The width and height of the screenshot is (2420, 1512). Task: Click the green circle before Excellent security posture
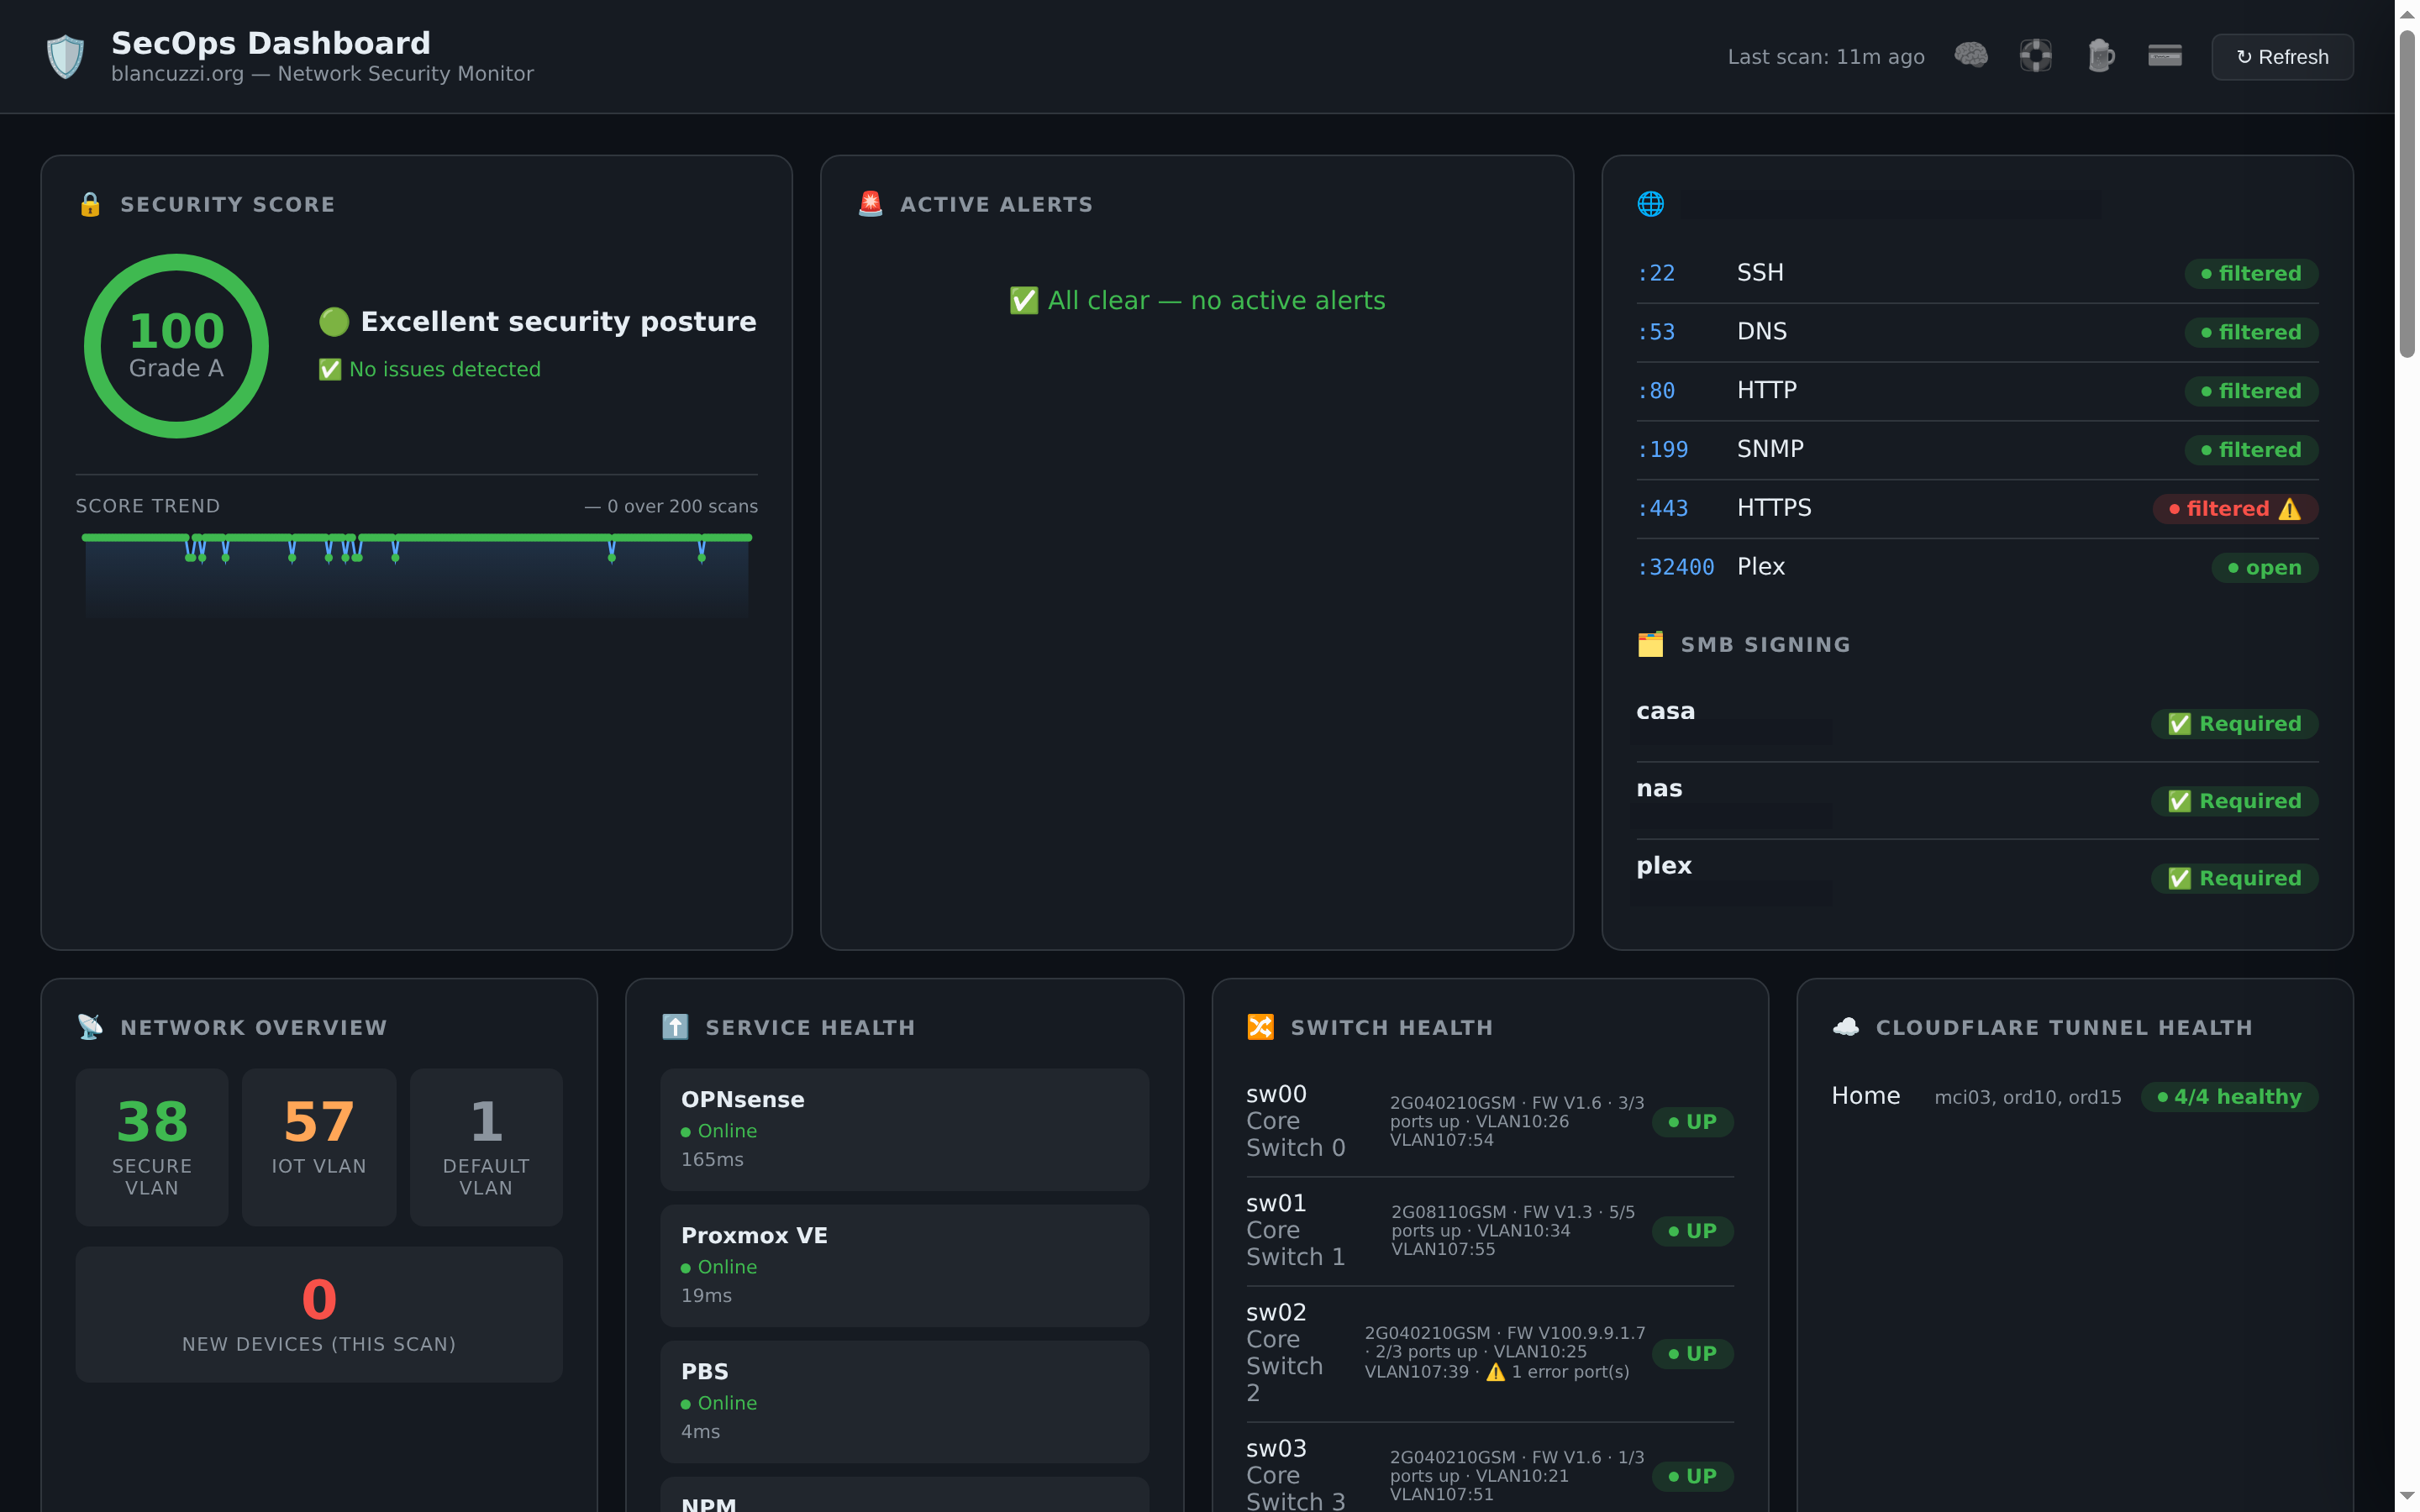click(334, 322)
